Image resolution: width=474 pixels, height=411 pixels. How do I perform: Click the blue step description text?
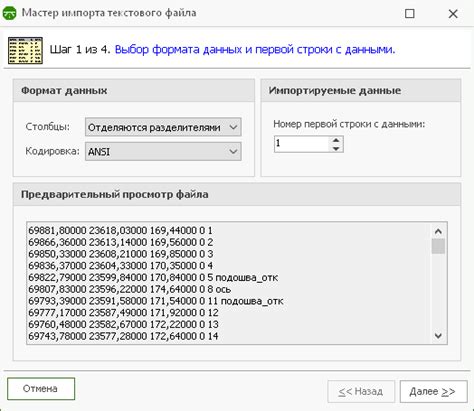tap(255, 50)
